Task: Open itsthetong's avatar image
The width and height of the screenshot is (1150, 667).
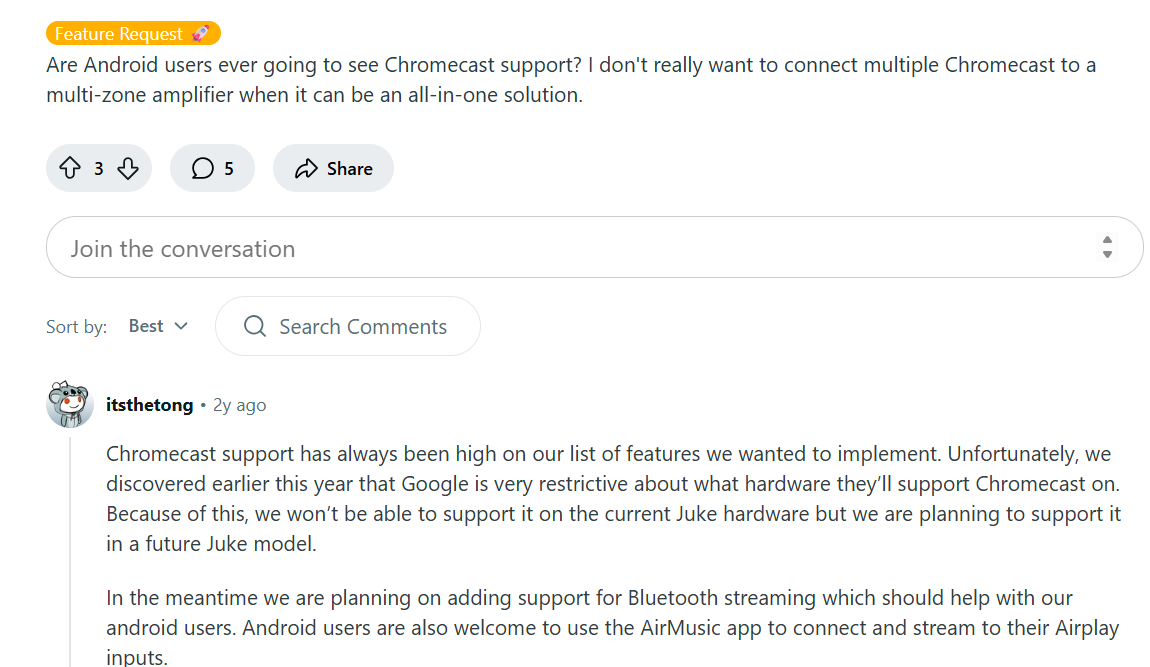Action: click(70, 403)
